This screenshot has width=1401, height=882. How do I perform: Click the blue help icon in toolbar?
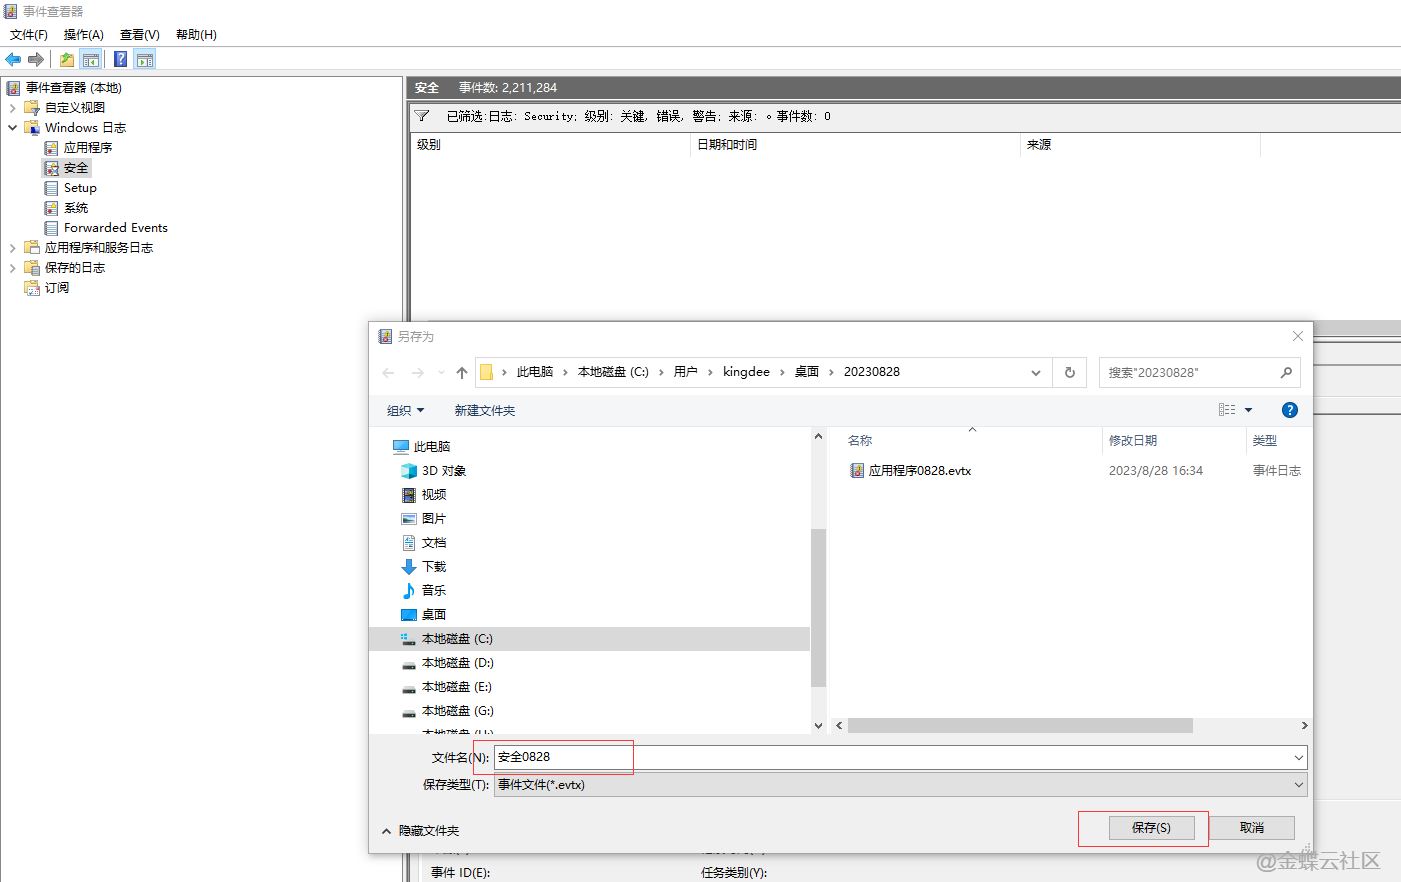(x=120, y=59)
